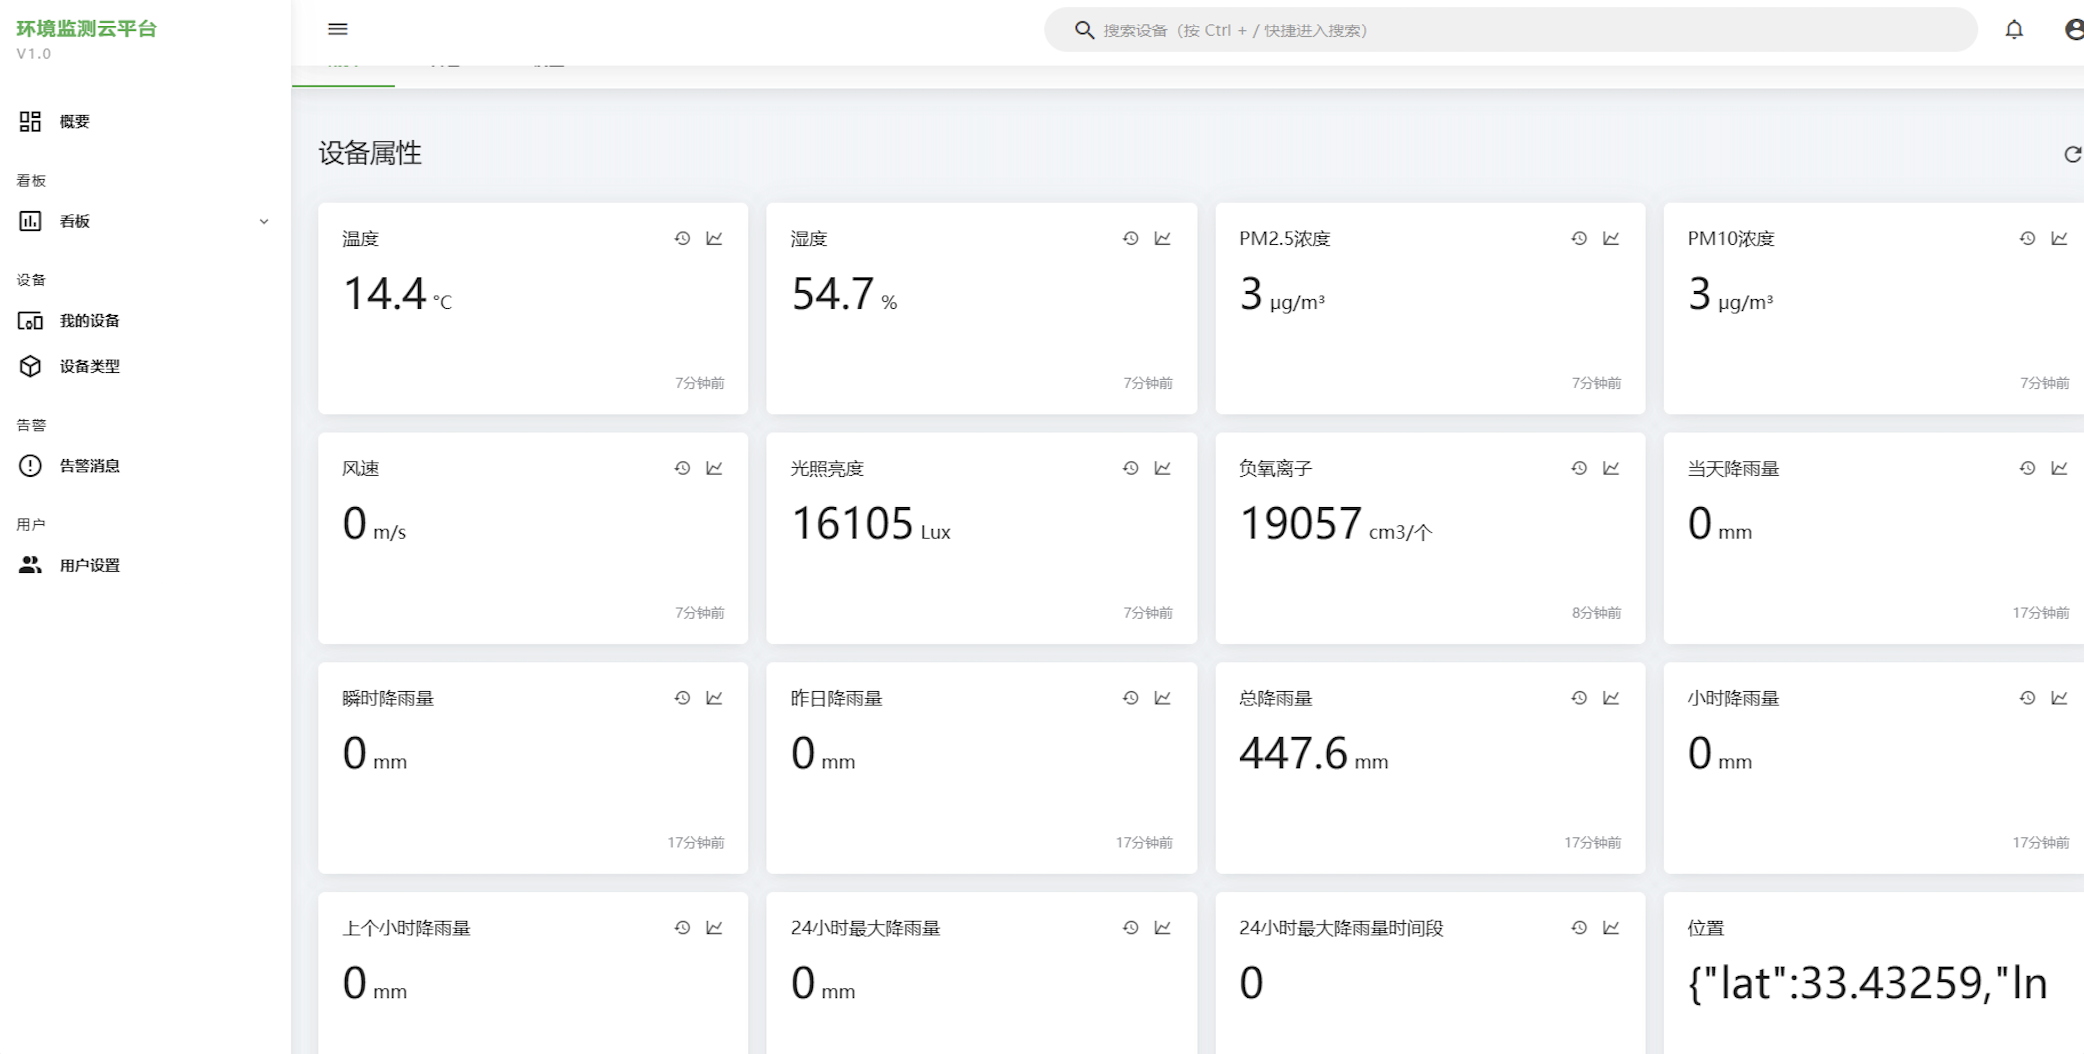View history of 24小时最大降雨量时间段 card

click(x=1579, y=928)
